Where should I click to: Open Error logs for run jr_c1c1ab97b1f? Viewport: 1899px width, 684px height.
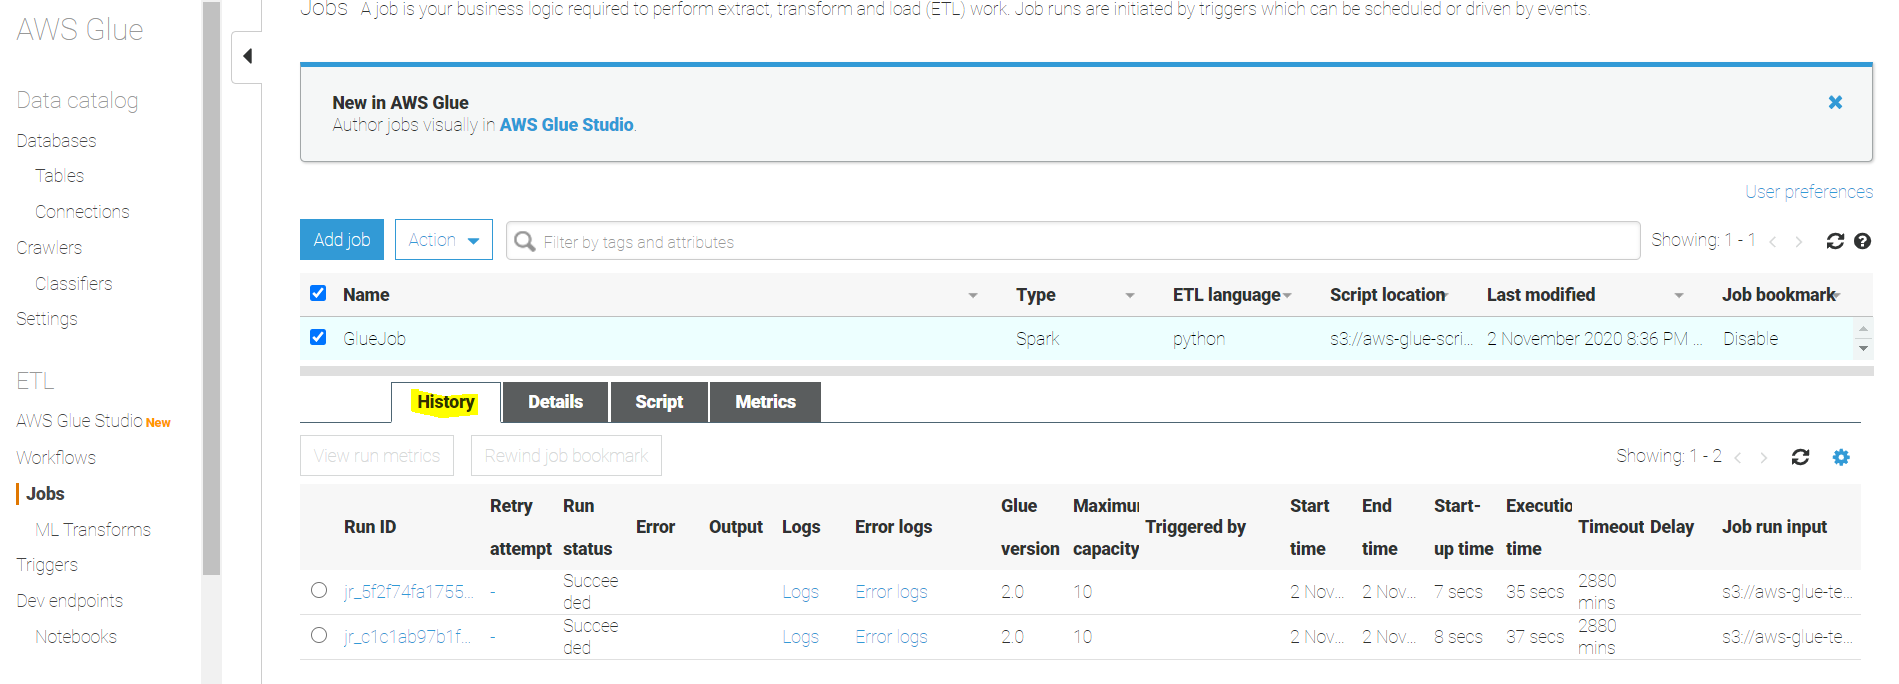(x=891, y=637)
